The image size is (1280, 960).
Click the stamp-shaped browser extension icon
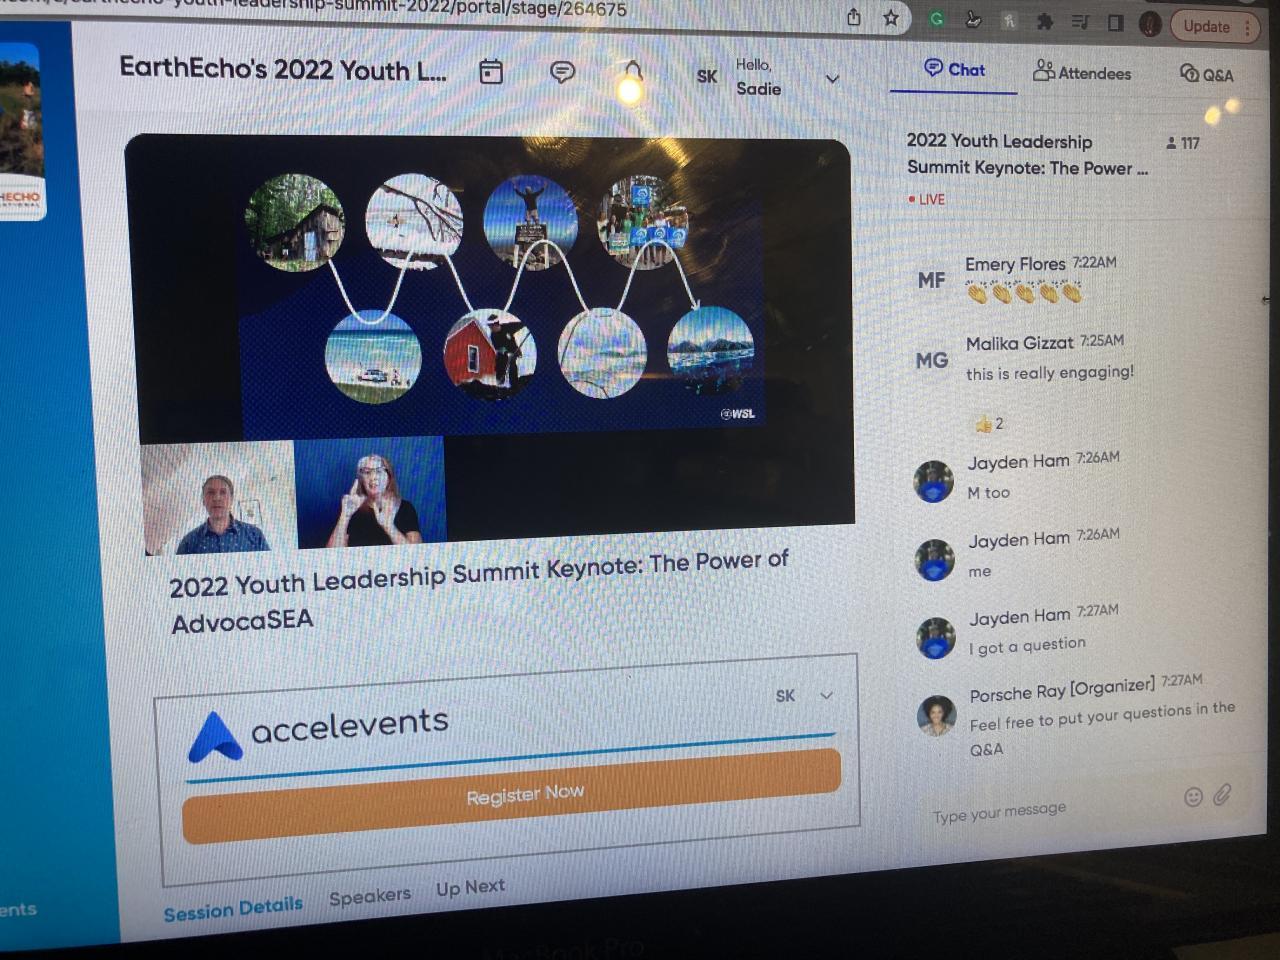973,20
